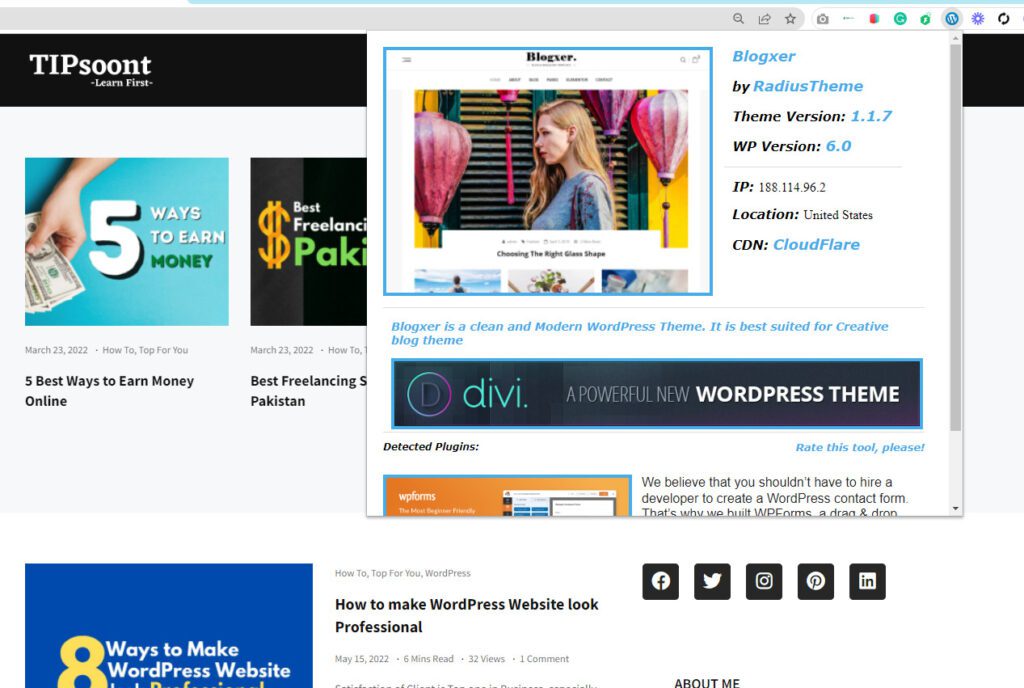Click the Blogxer theme name link
Screen dimensions: 1024x688
763,56
